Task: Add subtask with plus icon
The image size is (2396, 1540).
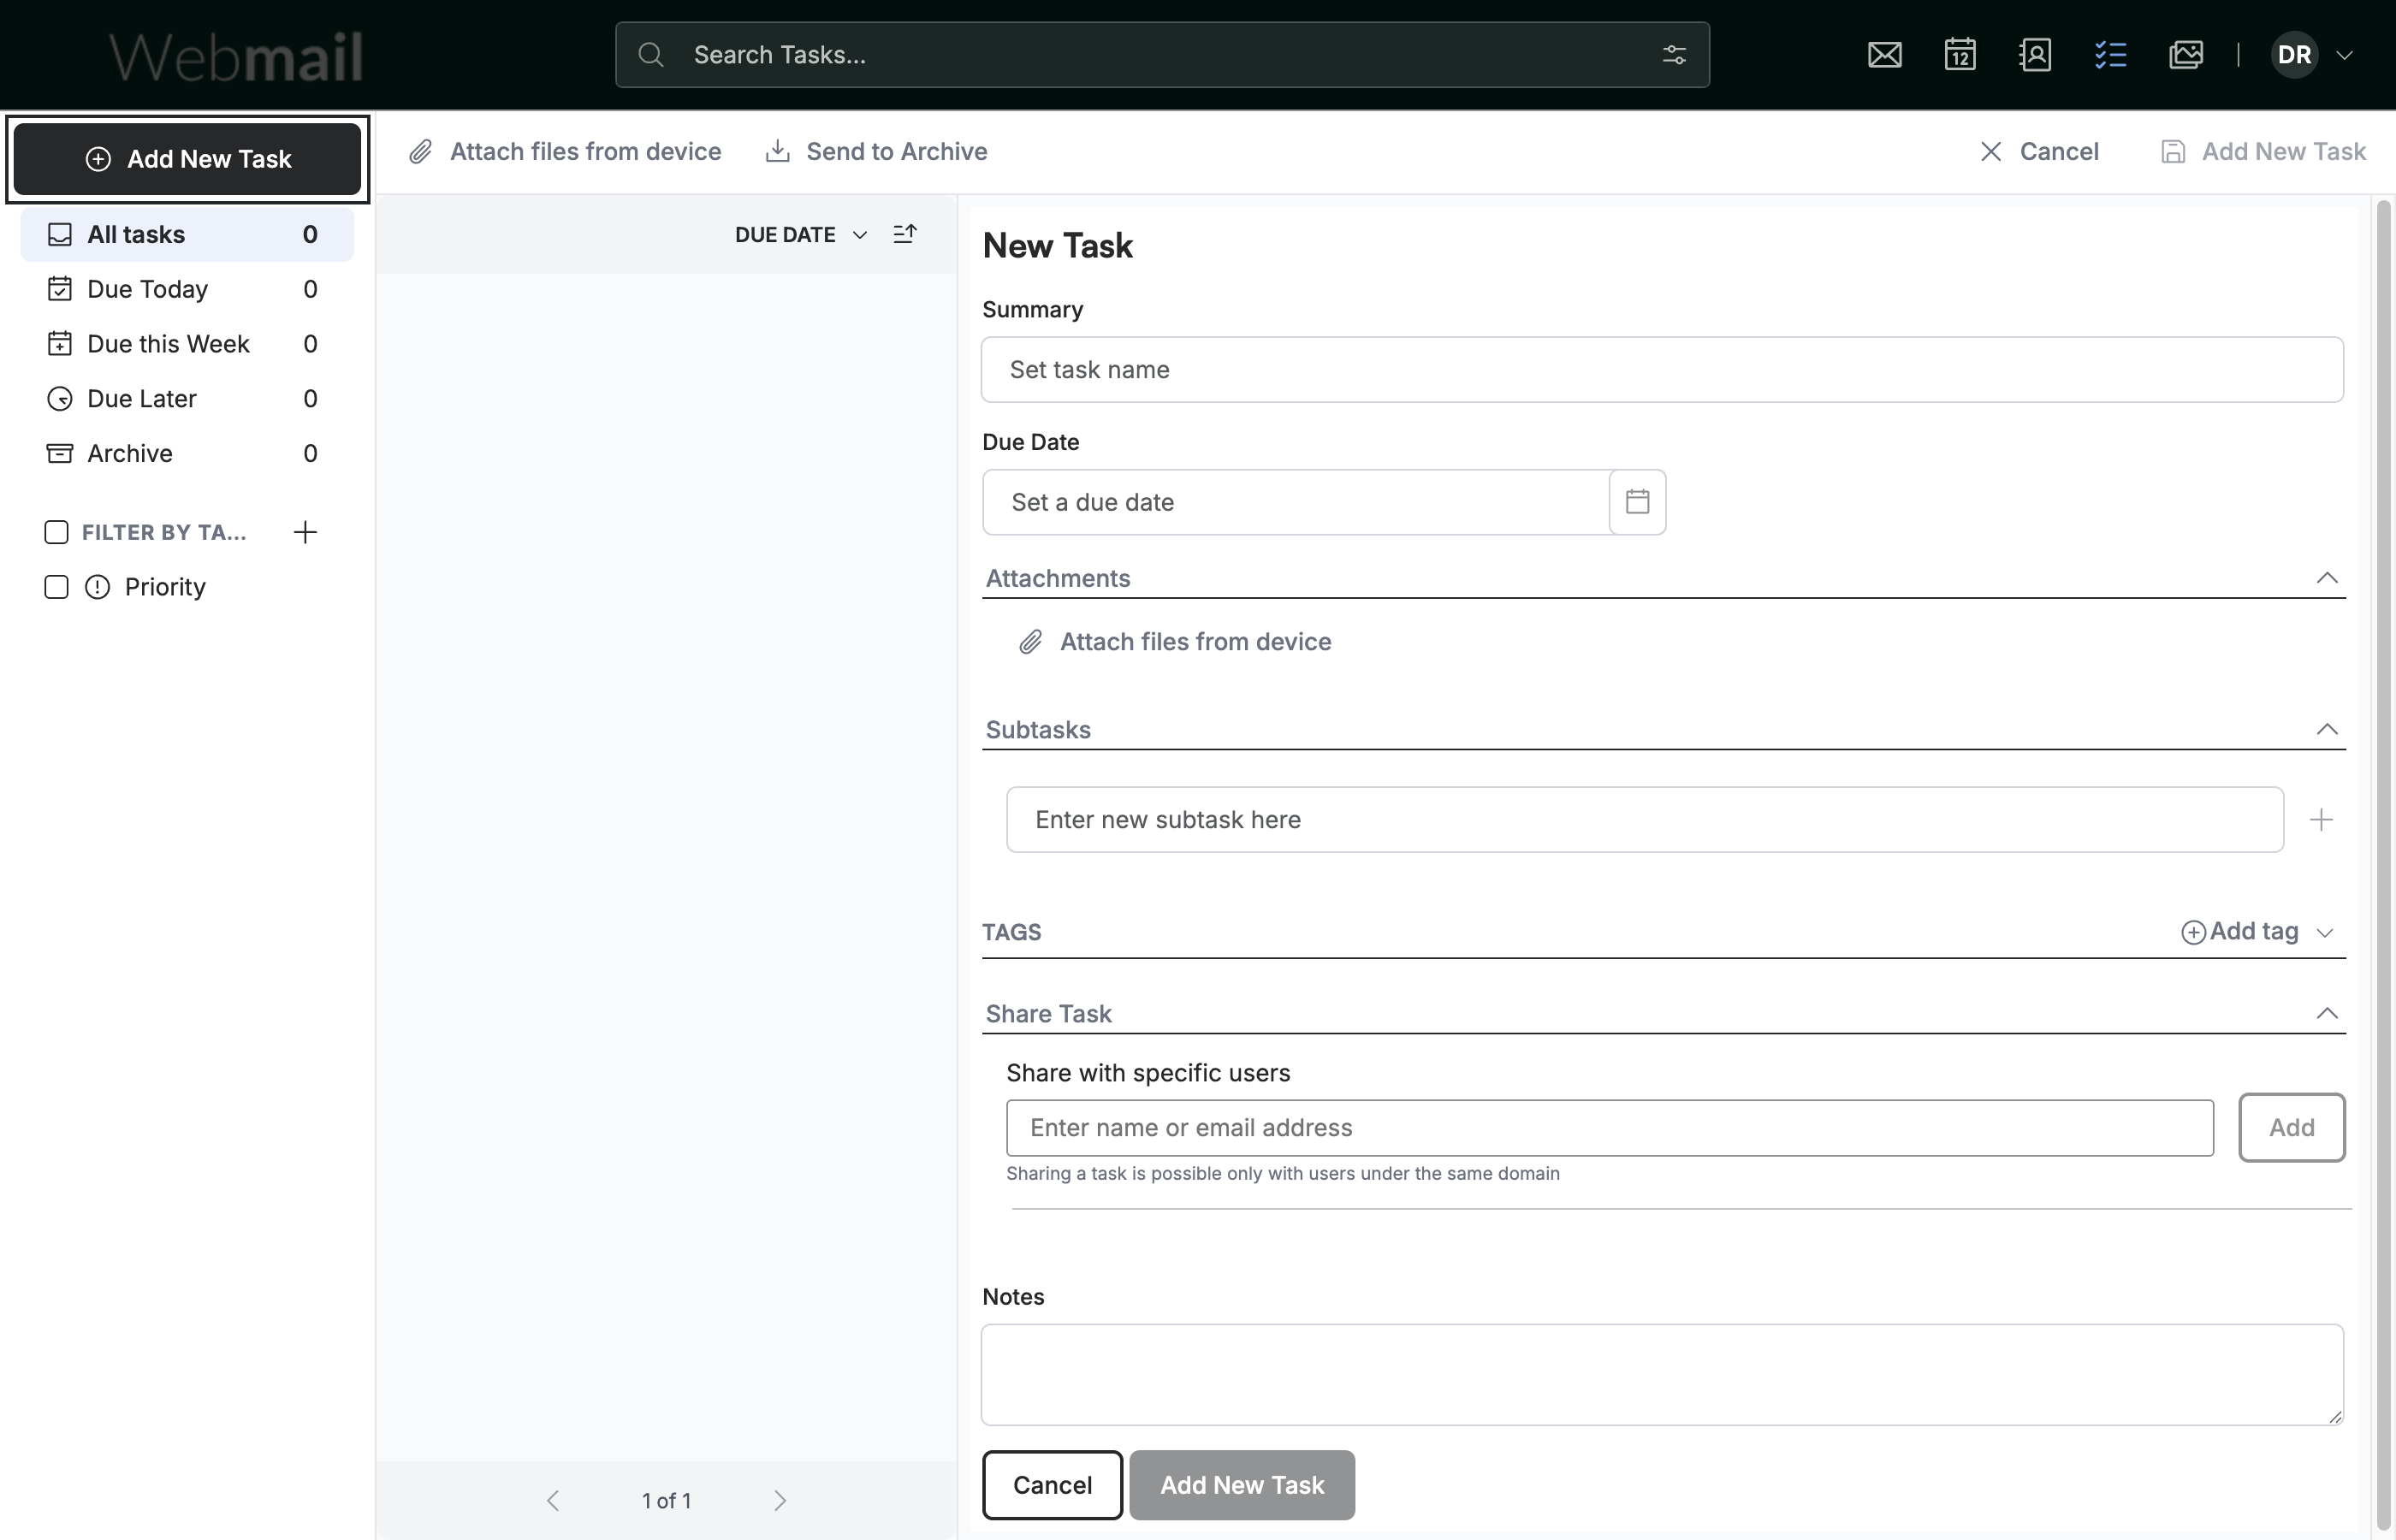Action: pyautogui.click(x=2321, y=820)
